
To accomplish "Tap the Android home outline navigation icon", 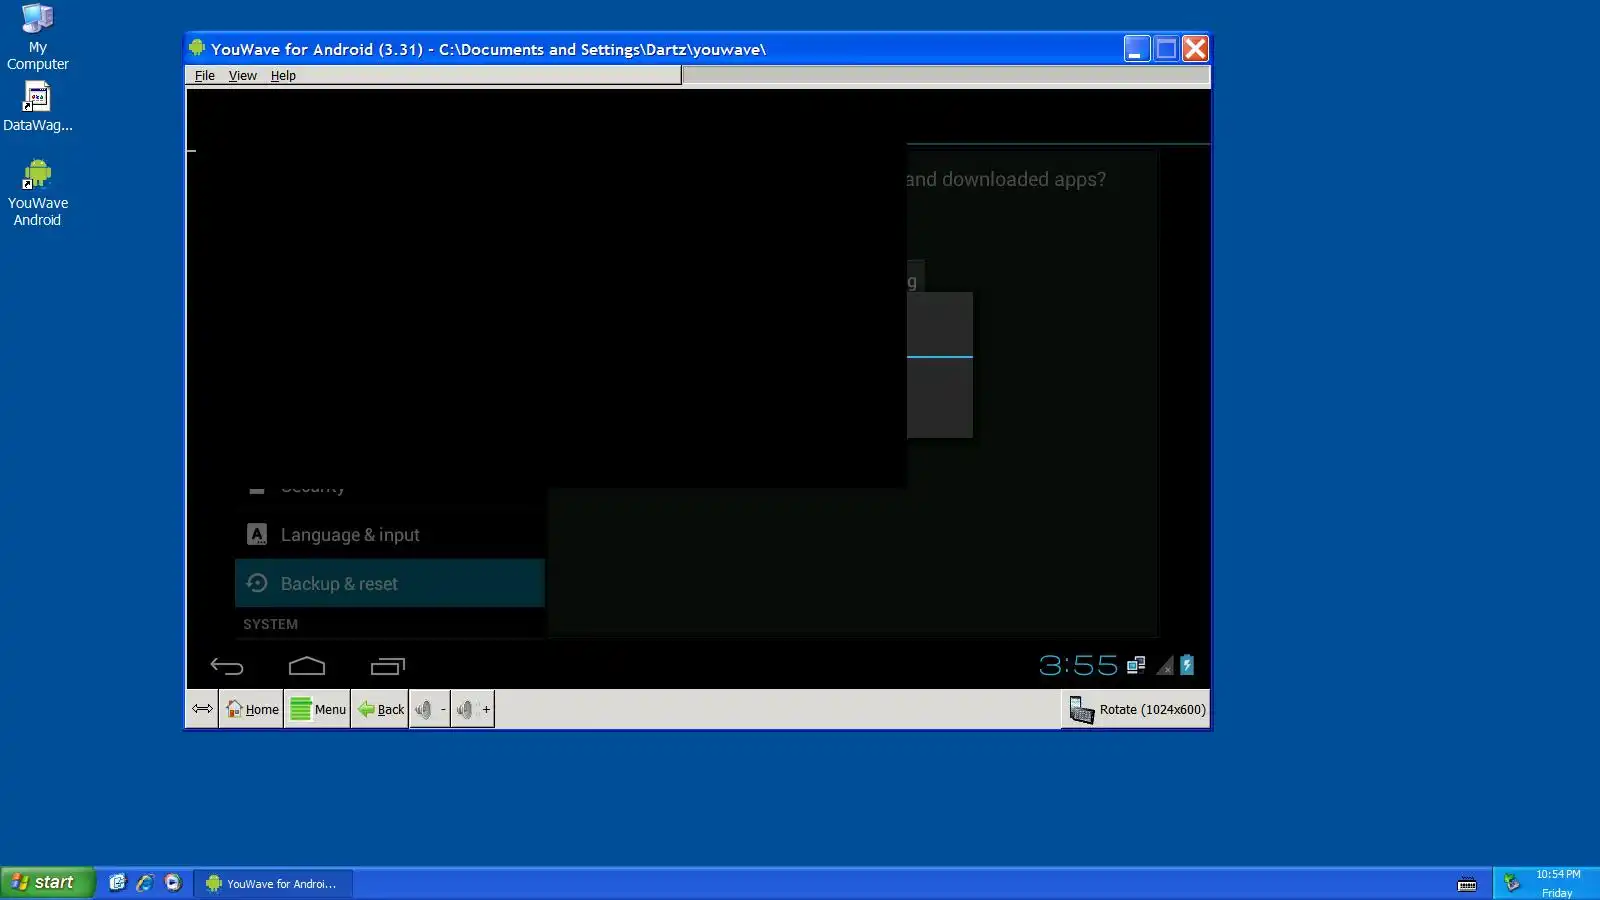I will pos(307,666).
